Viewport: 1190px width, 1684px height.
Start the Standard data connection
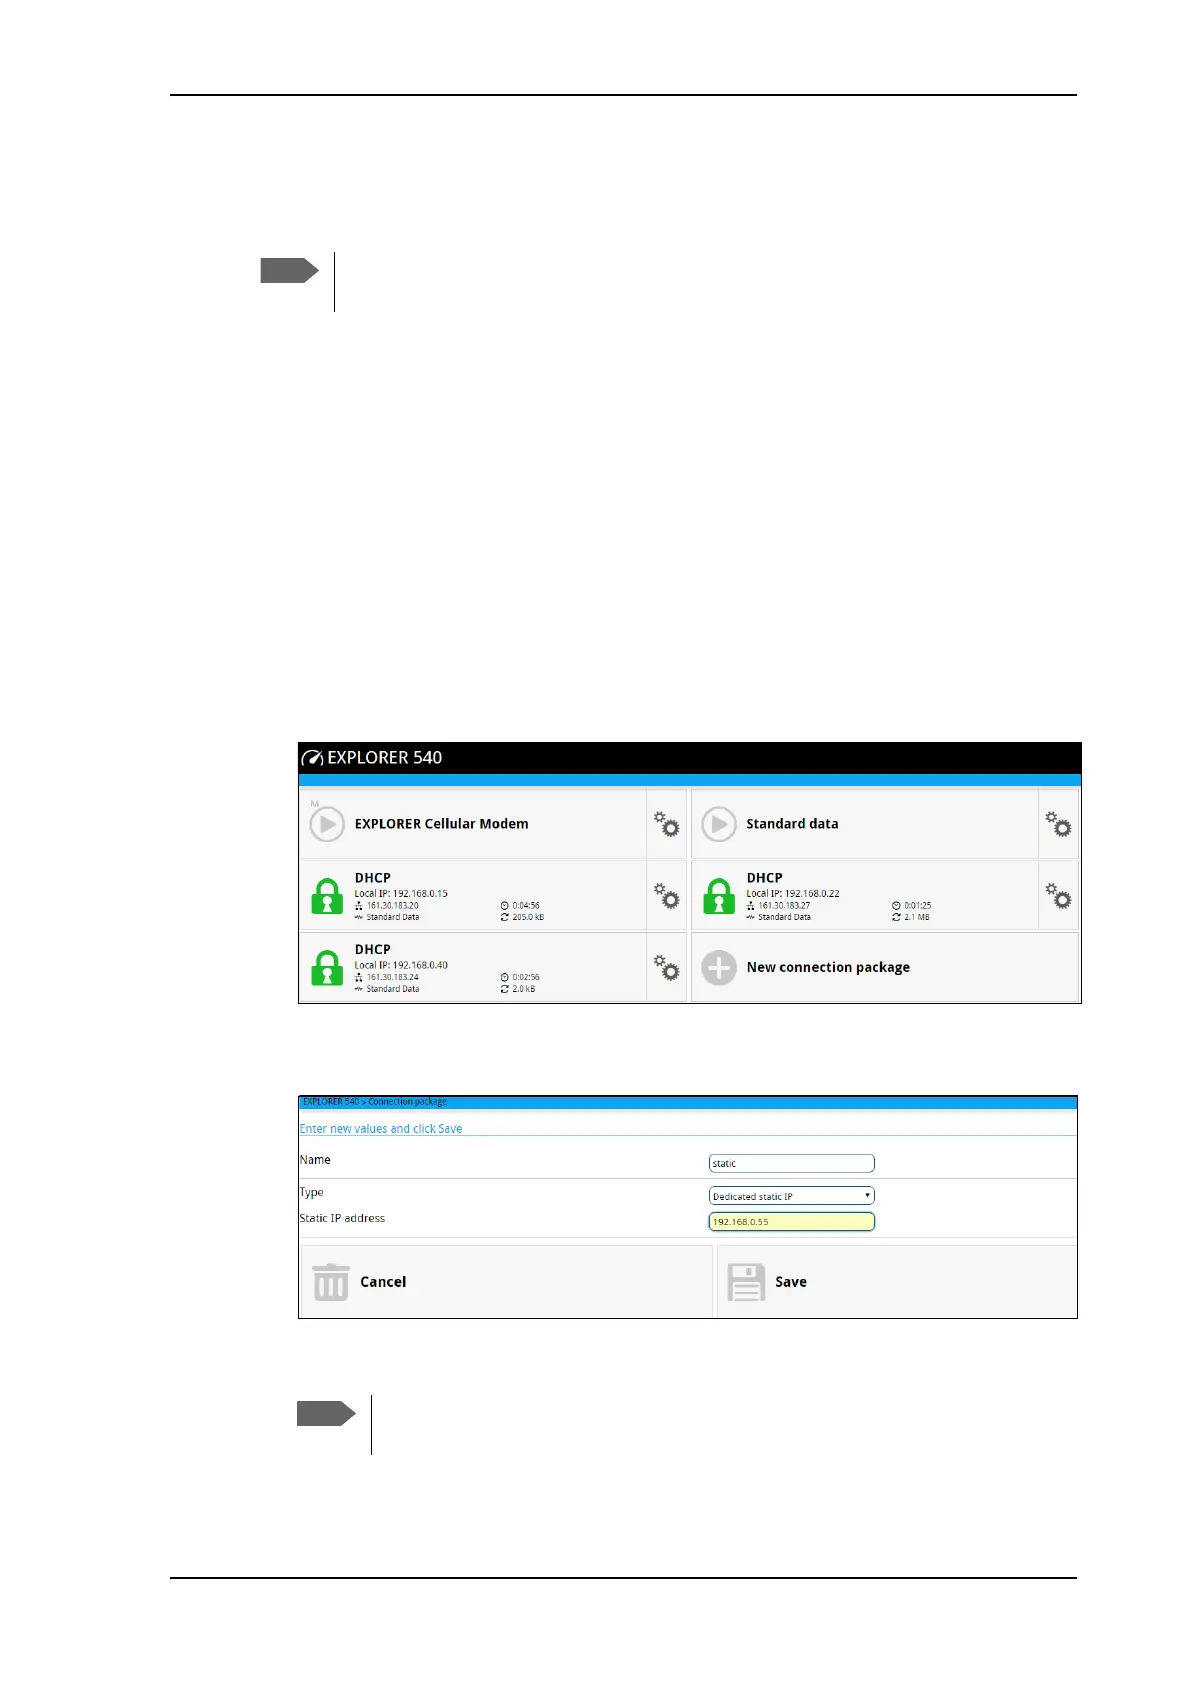click(718, 824)
